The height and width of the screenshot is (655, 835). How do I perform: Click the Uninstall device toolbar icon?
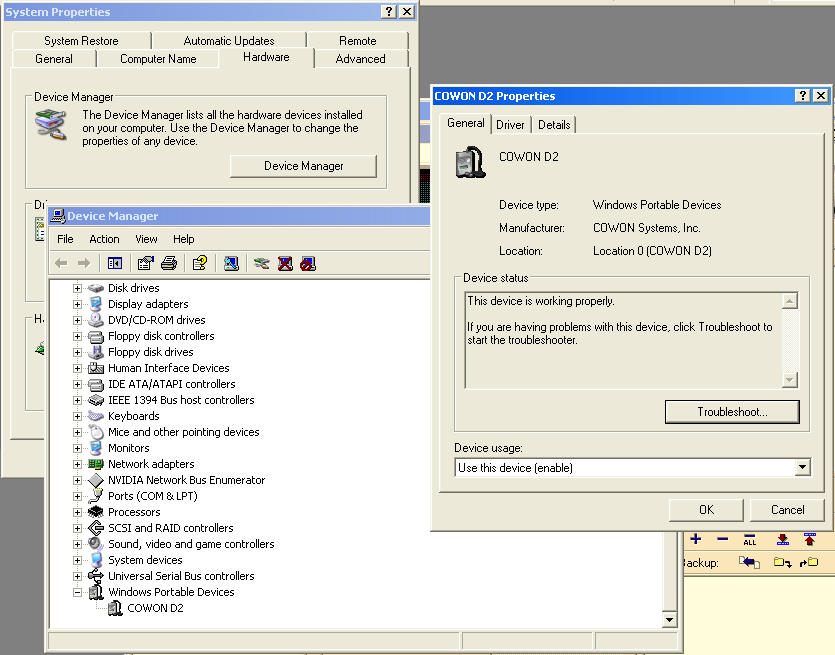285,263
